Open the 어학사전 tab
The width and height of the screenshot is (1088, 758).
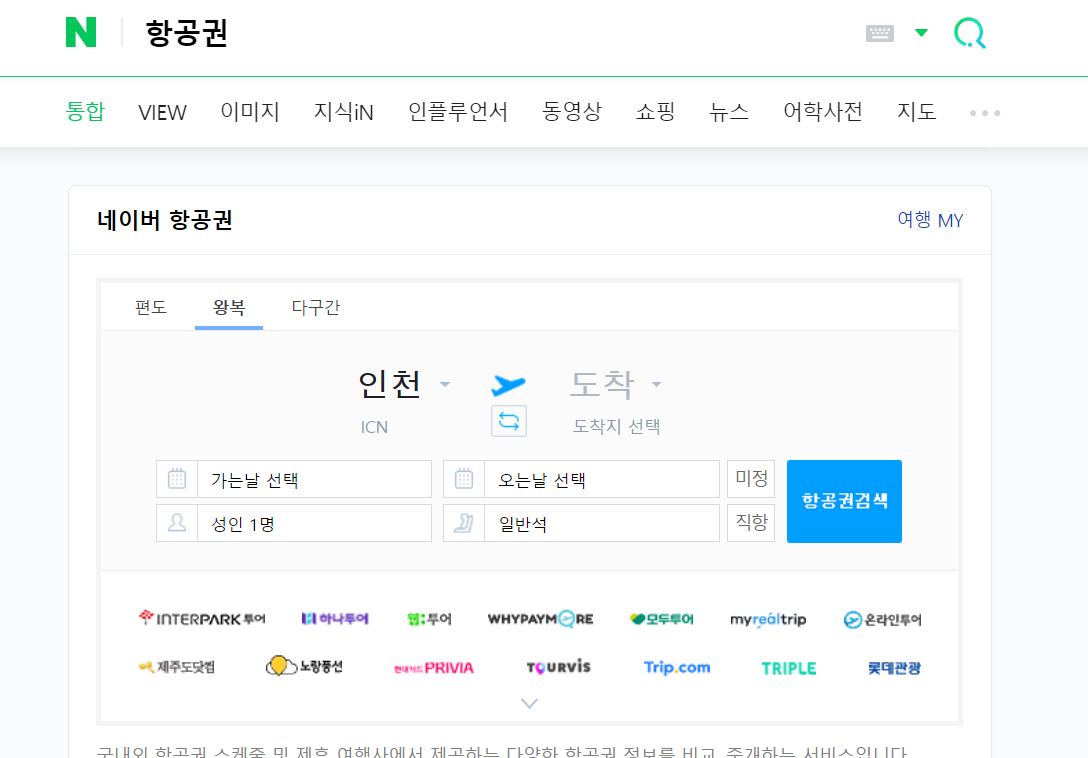(823, 111)
